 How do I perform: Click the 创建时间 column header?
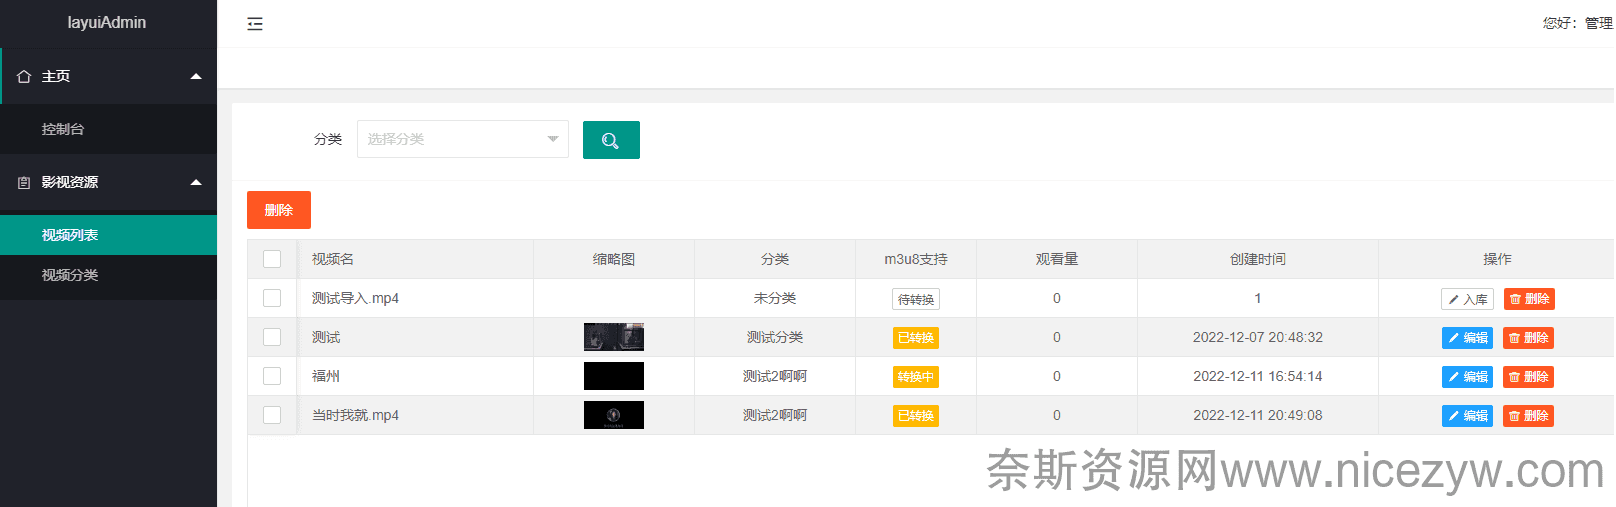[1258, 259]
